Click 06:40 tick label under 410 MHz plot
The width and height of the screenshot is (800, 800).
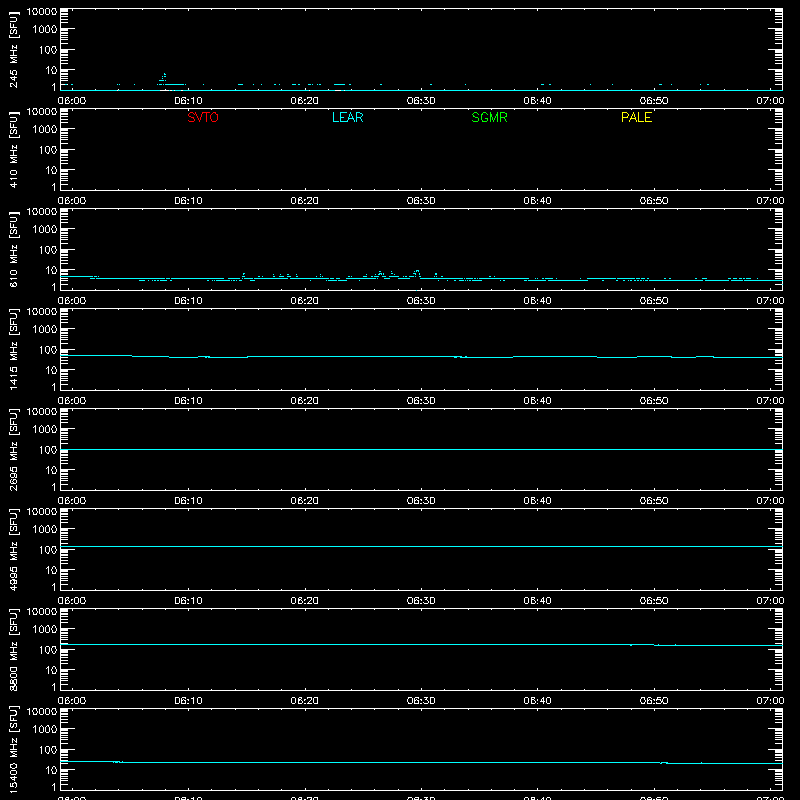[x=537, y=201]
